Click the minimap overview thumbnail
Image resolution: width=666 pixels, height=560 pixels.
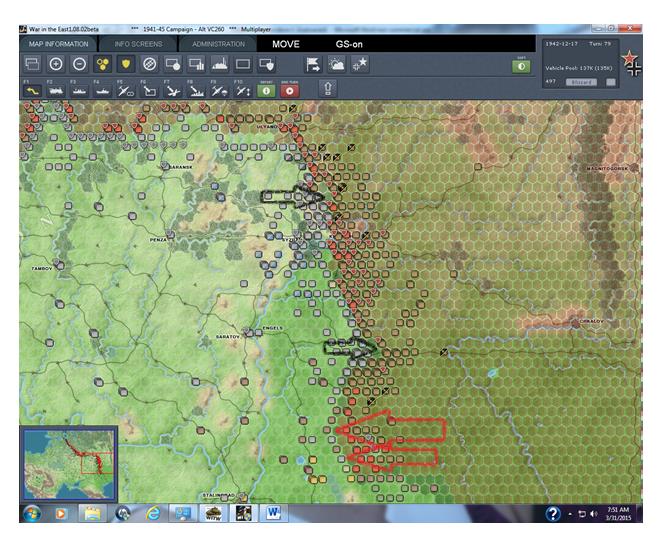(x=69, y=464)
